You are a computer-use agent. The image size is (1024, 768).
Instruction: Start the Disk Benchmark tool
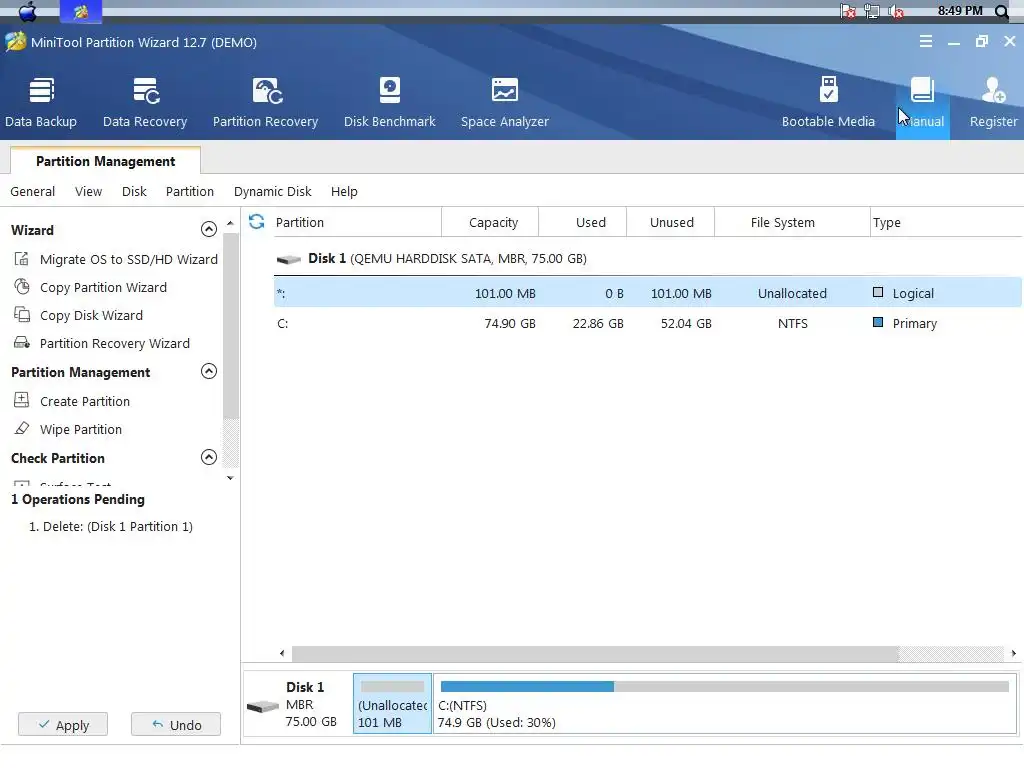point(390,103)
